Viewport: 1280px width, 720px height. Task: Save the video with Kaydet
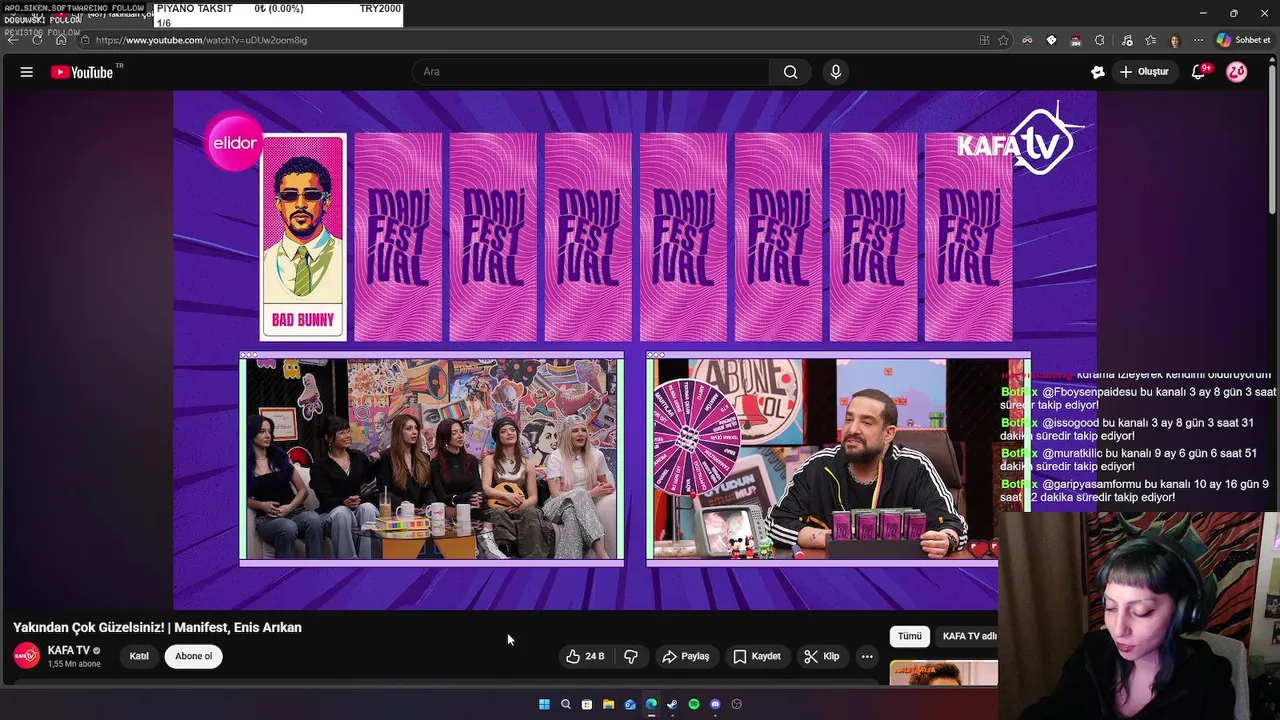pyautogui.click(x=757, y=657)
